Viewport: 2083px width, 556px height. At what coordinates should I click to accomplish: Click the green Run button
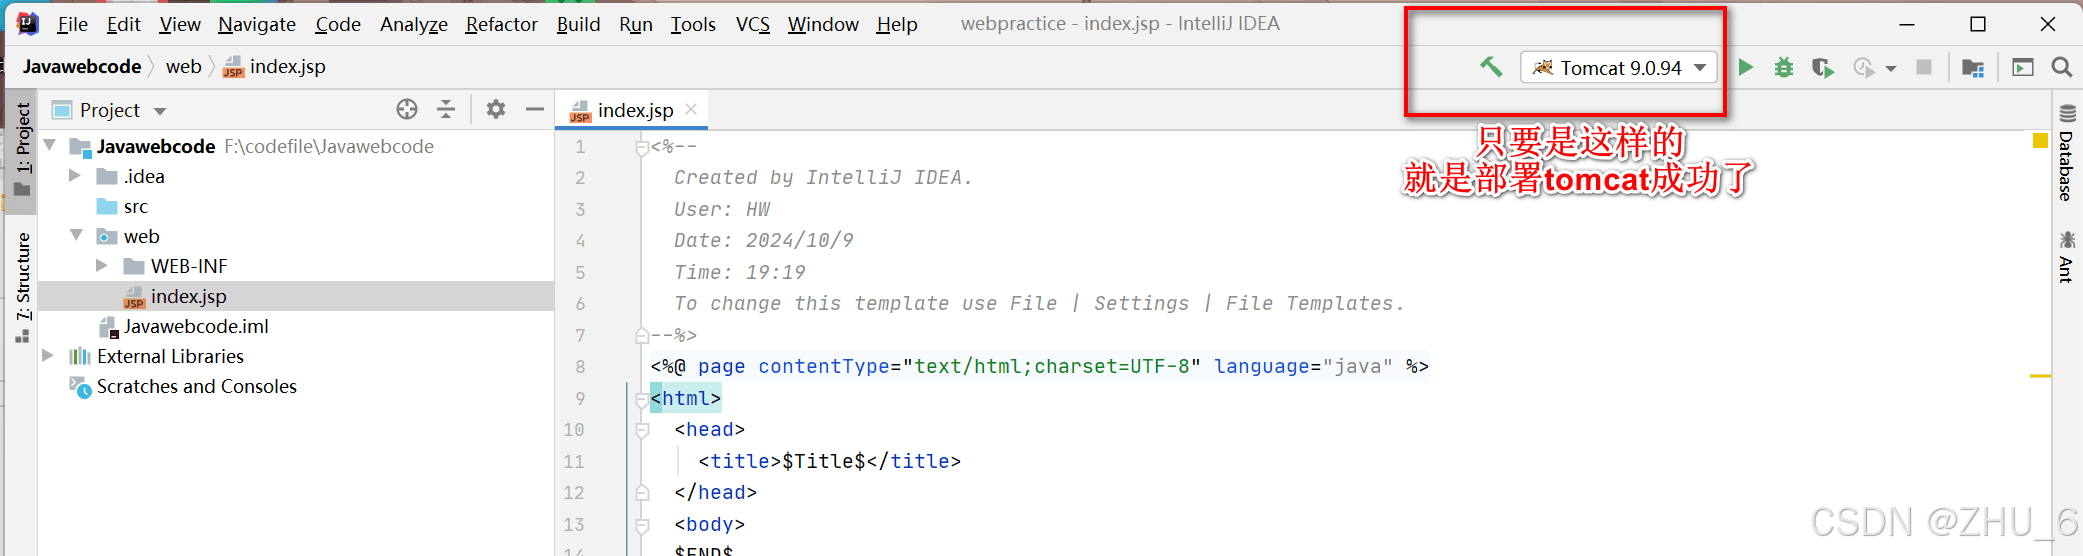[x=1746, y=68]
